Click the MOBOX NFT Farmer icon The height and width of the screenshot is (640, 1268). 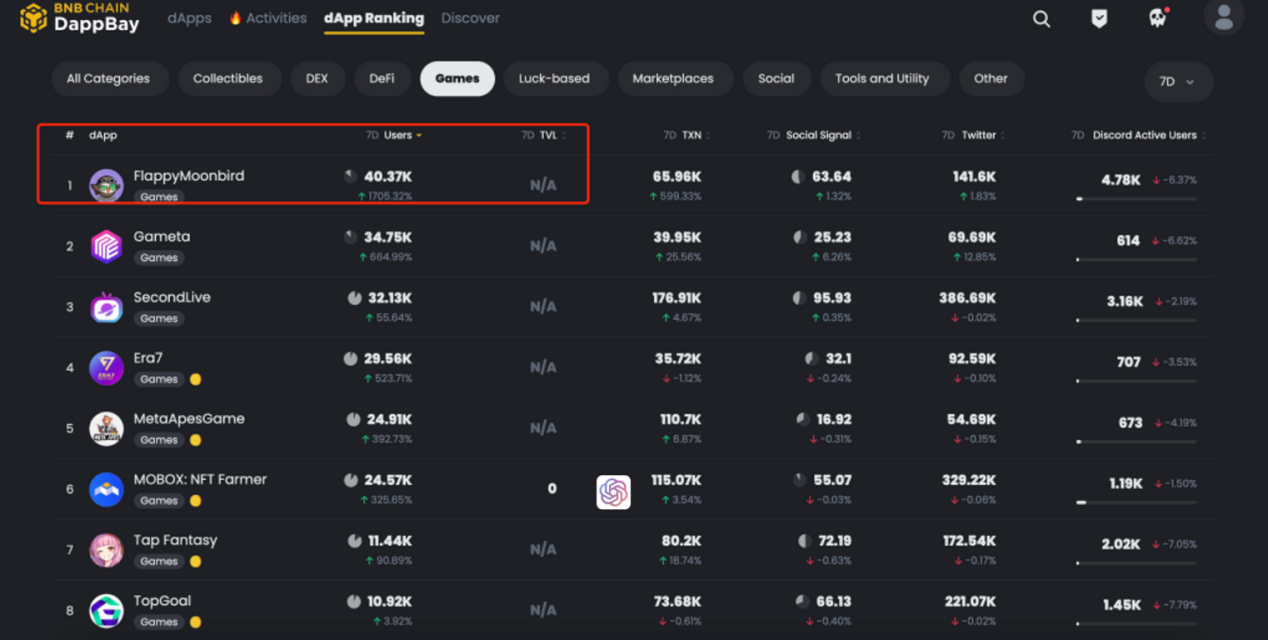point(107,489)
